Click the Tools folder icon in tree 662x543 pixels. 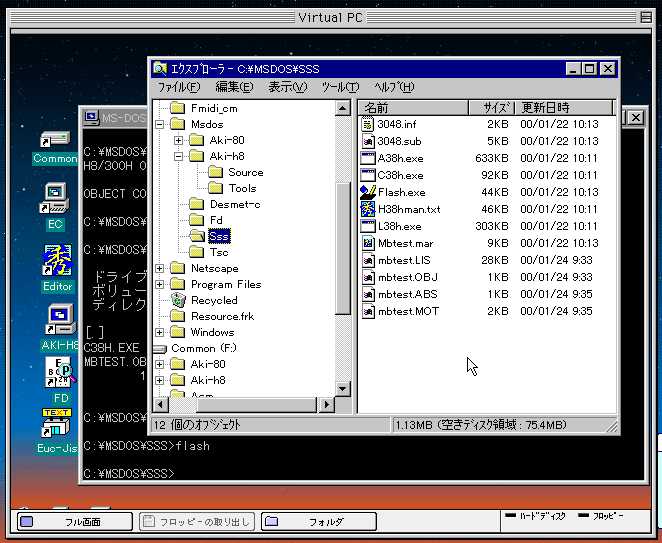coord(215,188)
